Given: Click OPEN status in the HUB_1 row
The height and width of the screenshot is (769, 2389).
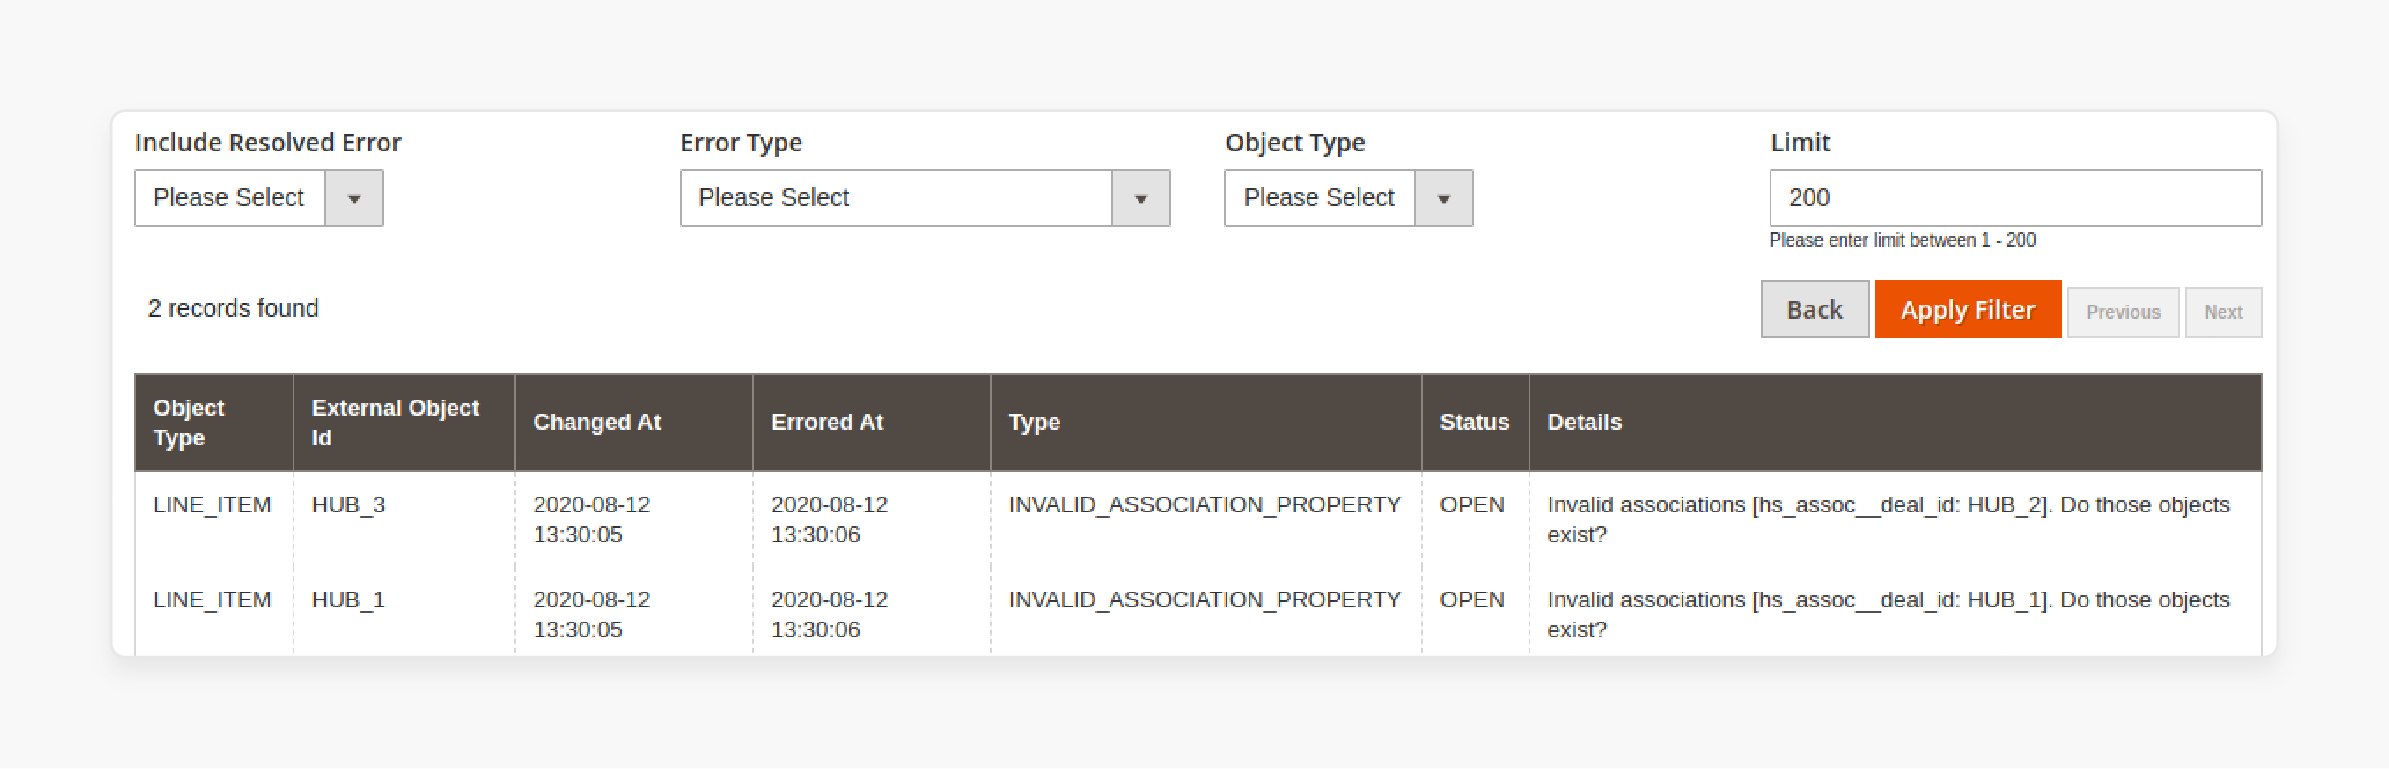Looking at the screenshot, I should (x=1472, y=600).
